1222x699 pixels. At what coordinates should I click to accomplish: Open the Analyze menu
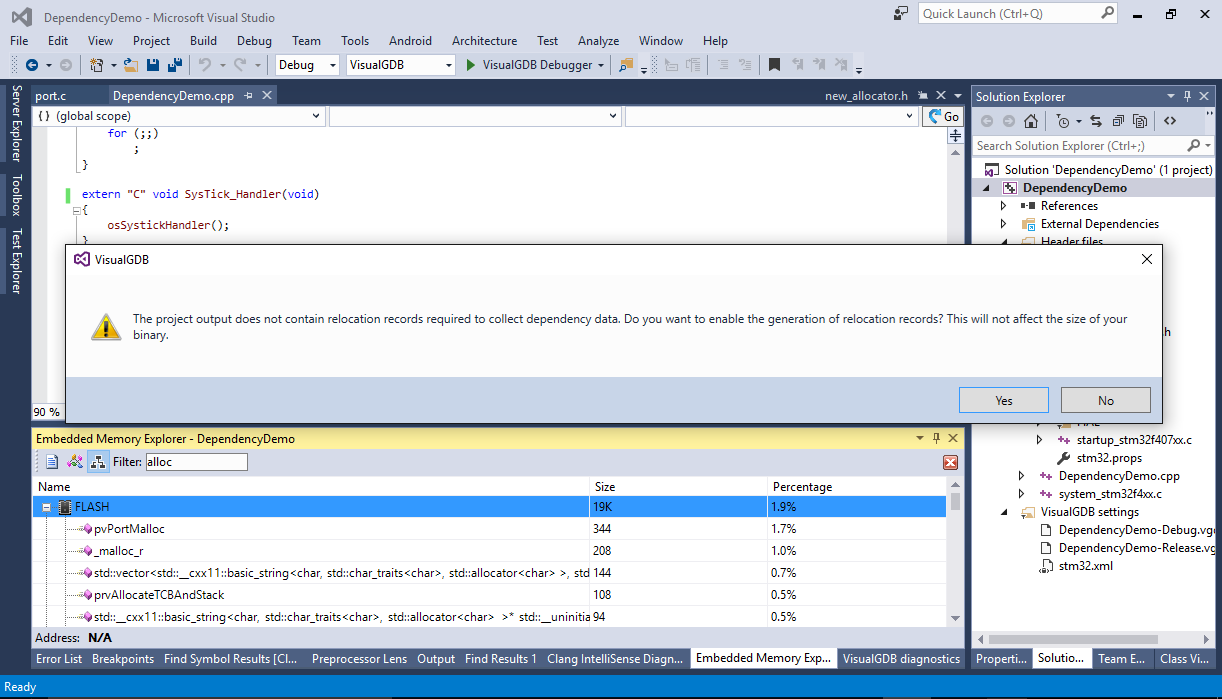click(x=598, y=41)
